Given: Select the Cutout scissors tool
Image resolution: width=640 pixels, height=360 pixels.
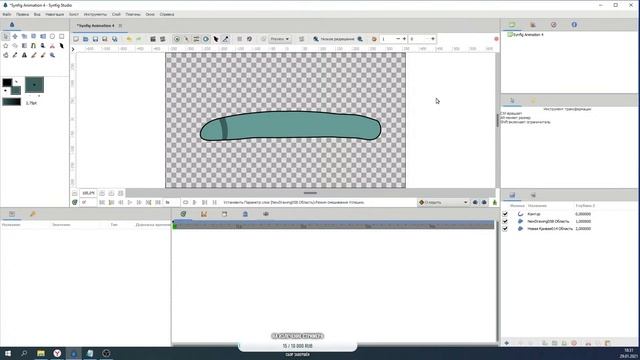Looking at the screenshot, I should [x=52, y=46].
